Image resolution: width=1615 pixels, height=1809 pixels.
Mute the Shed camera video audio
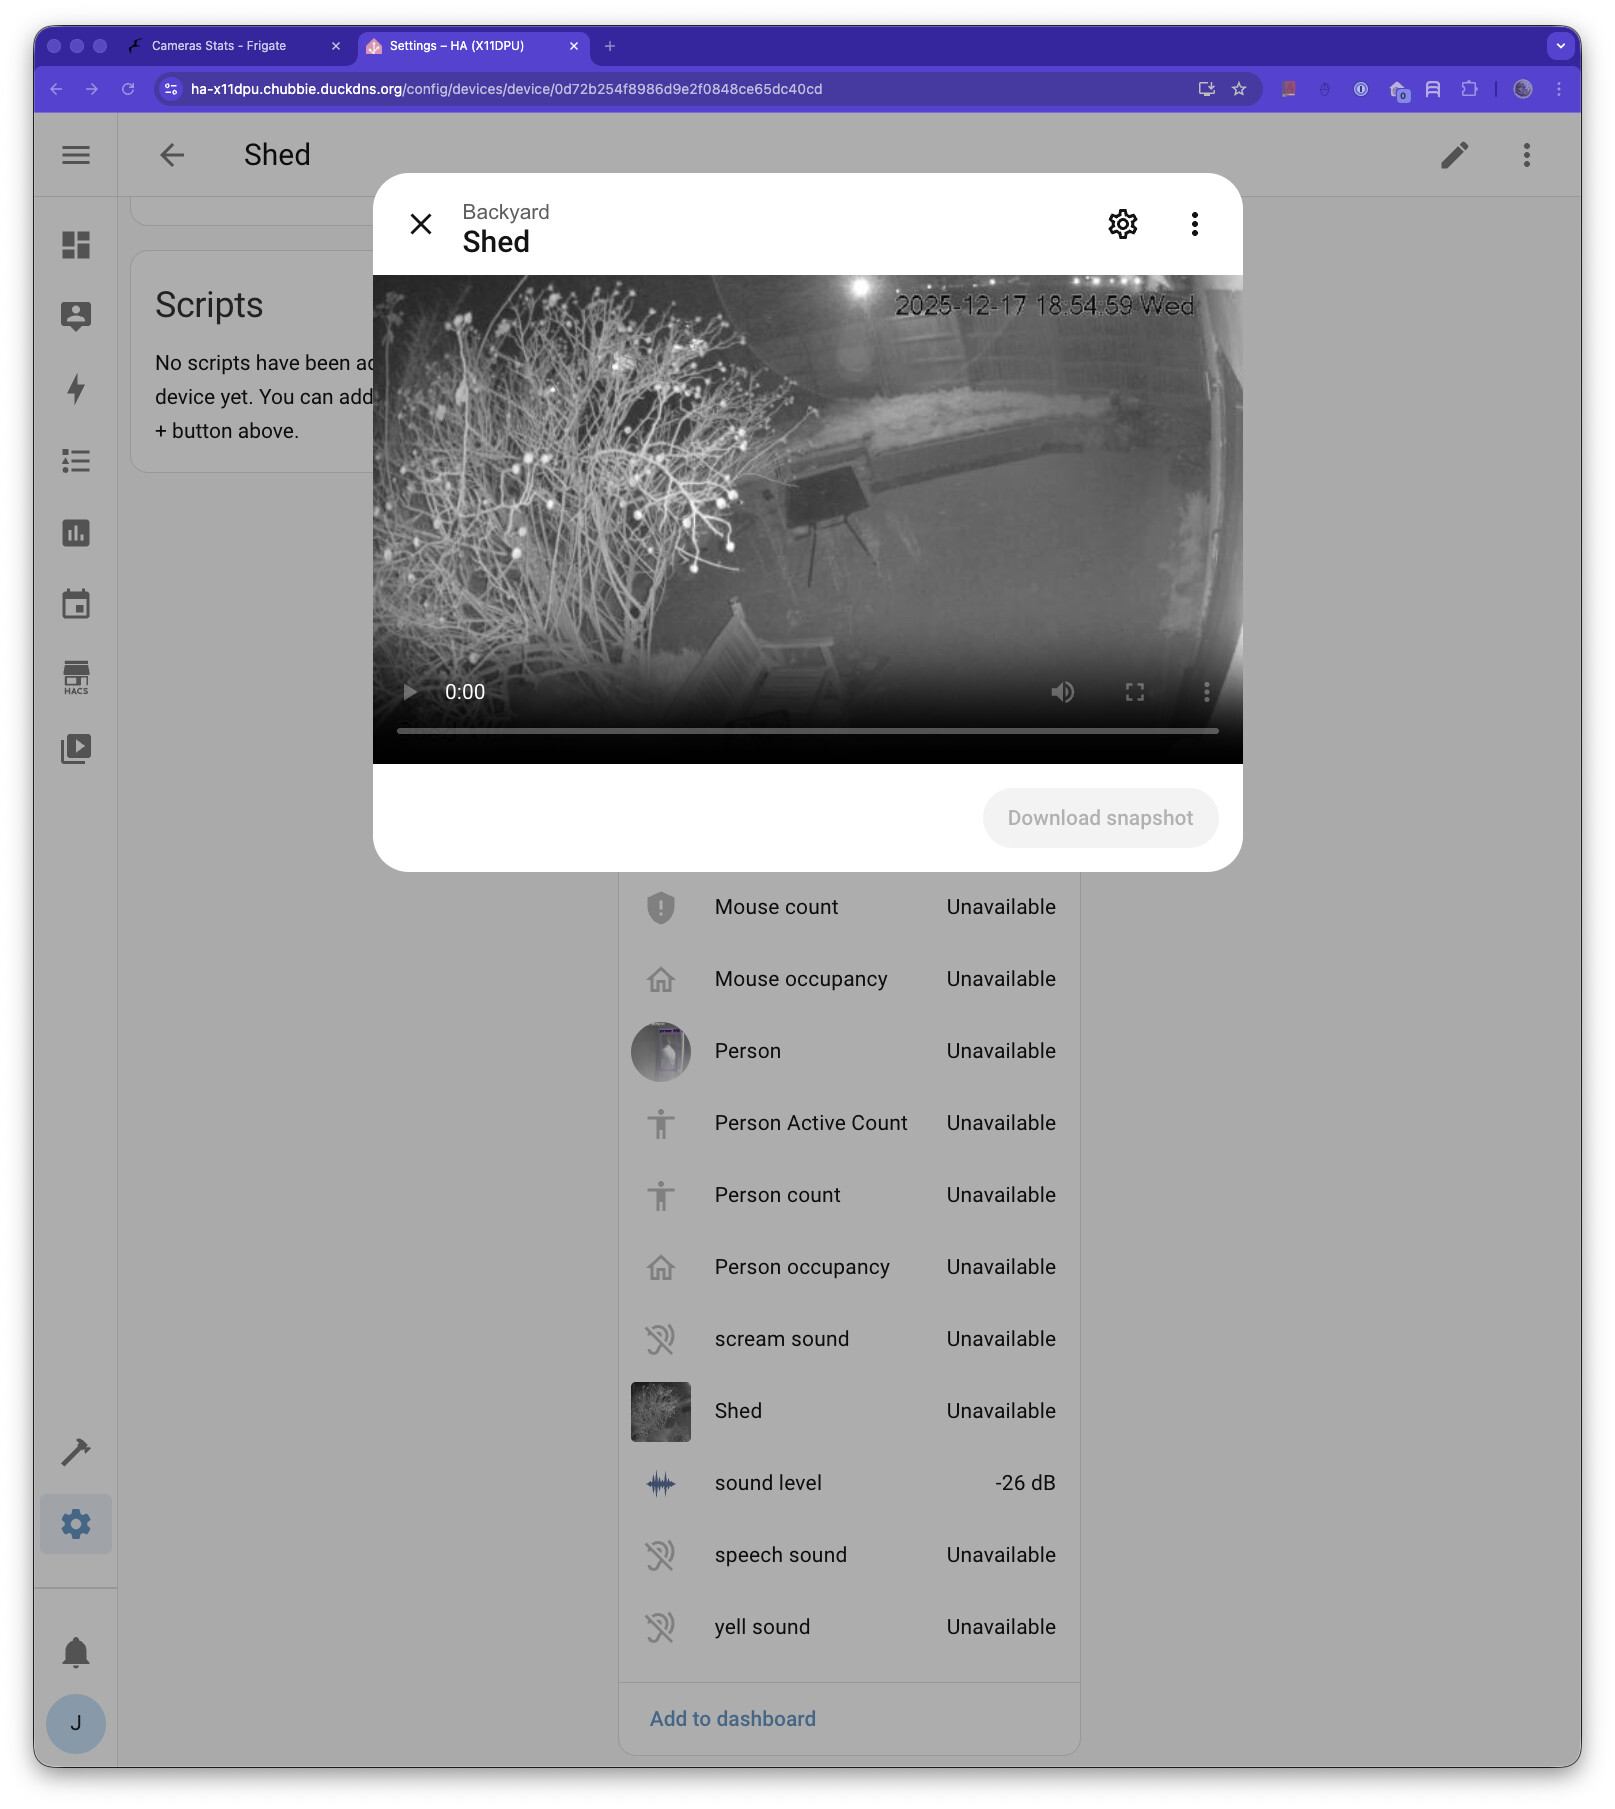pyautogui.click(x=1063, y=692)
